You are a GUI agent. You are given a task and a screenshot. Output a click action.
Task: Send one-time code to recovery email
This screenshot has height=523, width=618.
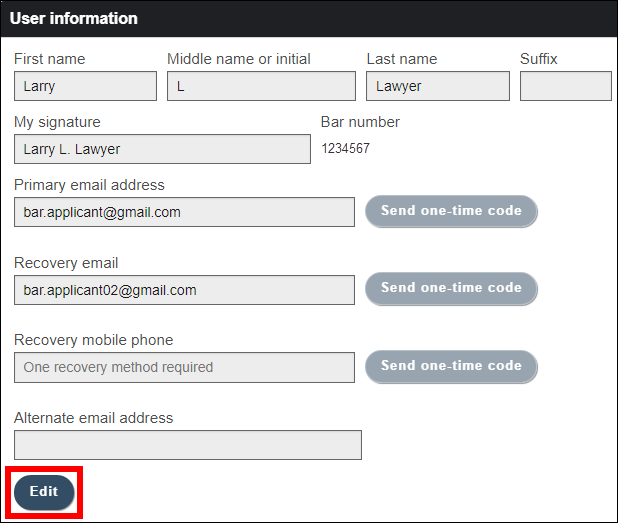tap(451, 288)
